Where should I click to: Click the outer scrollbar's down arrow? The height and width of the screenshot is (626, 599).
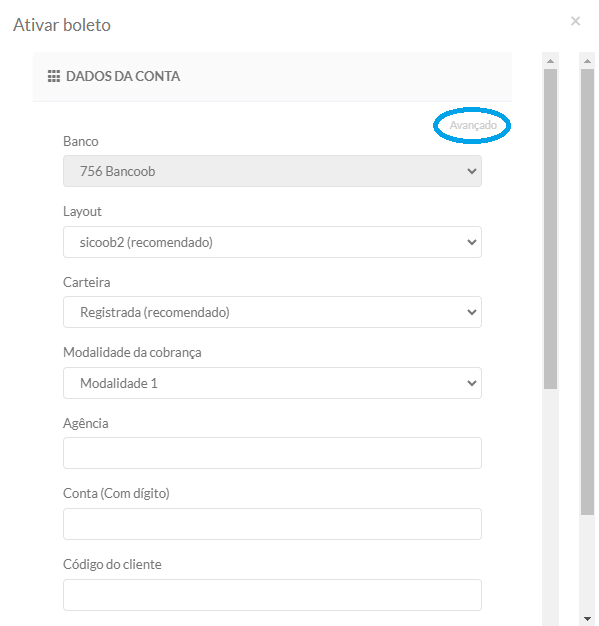coord(587,619)
